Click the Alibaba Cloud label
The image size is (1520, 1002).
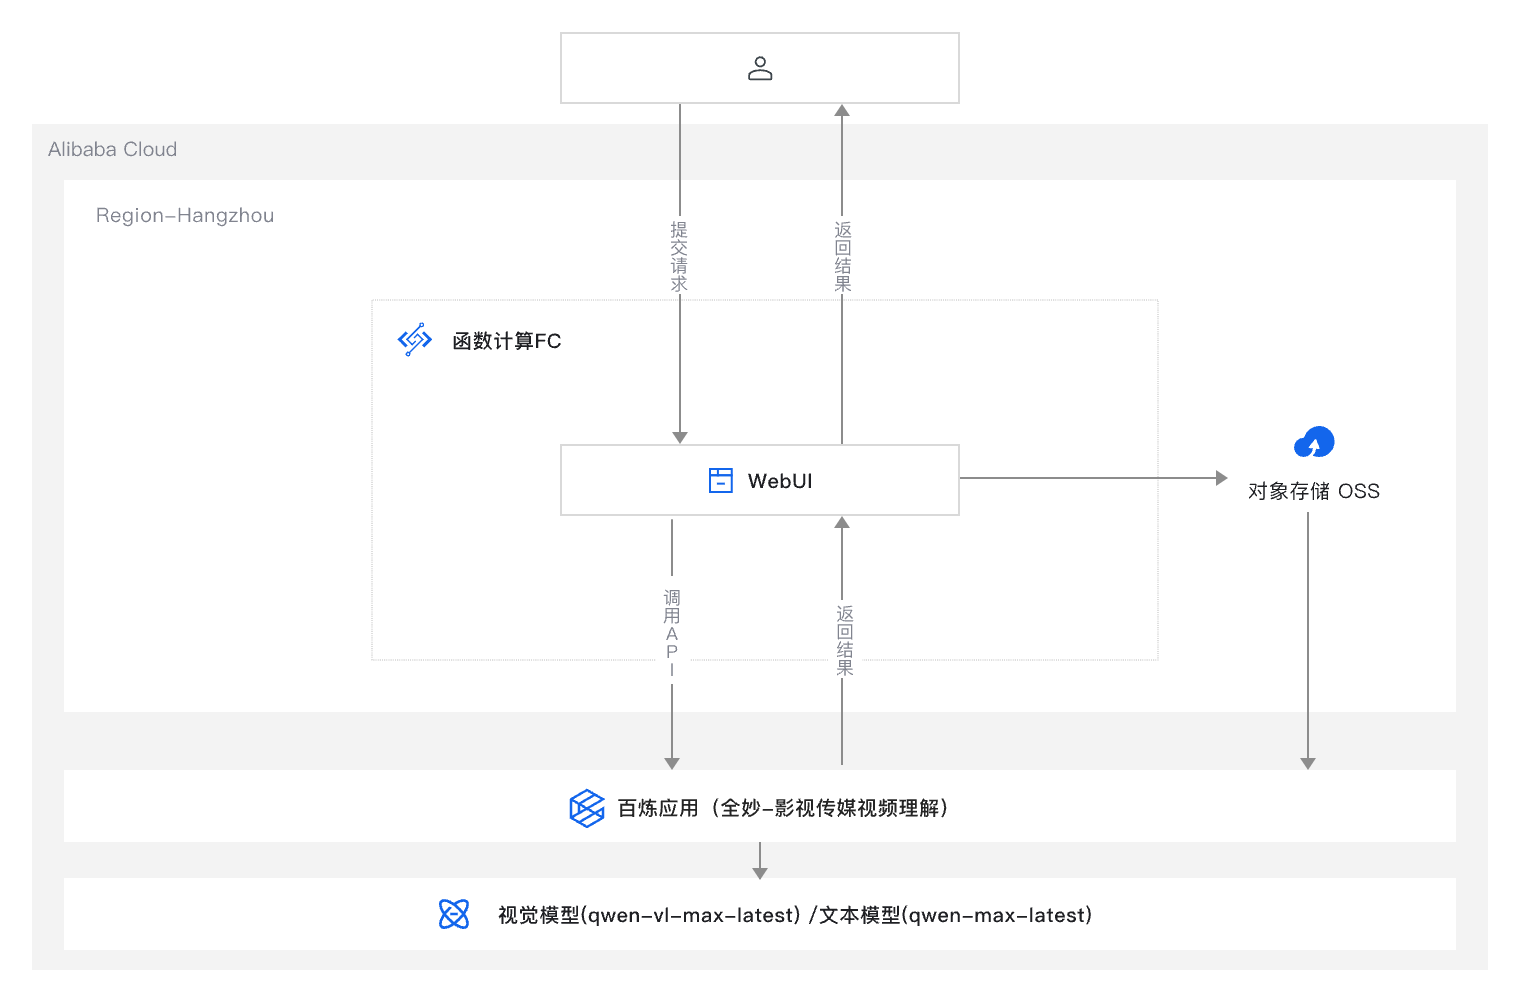point(113,149)
